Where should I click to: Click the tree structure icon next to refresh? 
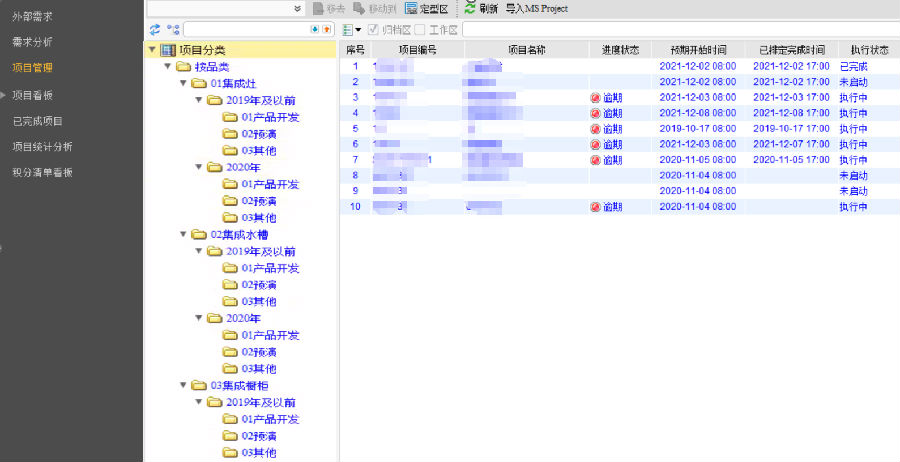(x=173, y=29)
